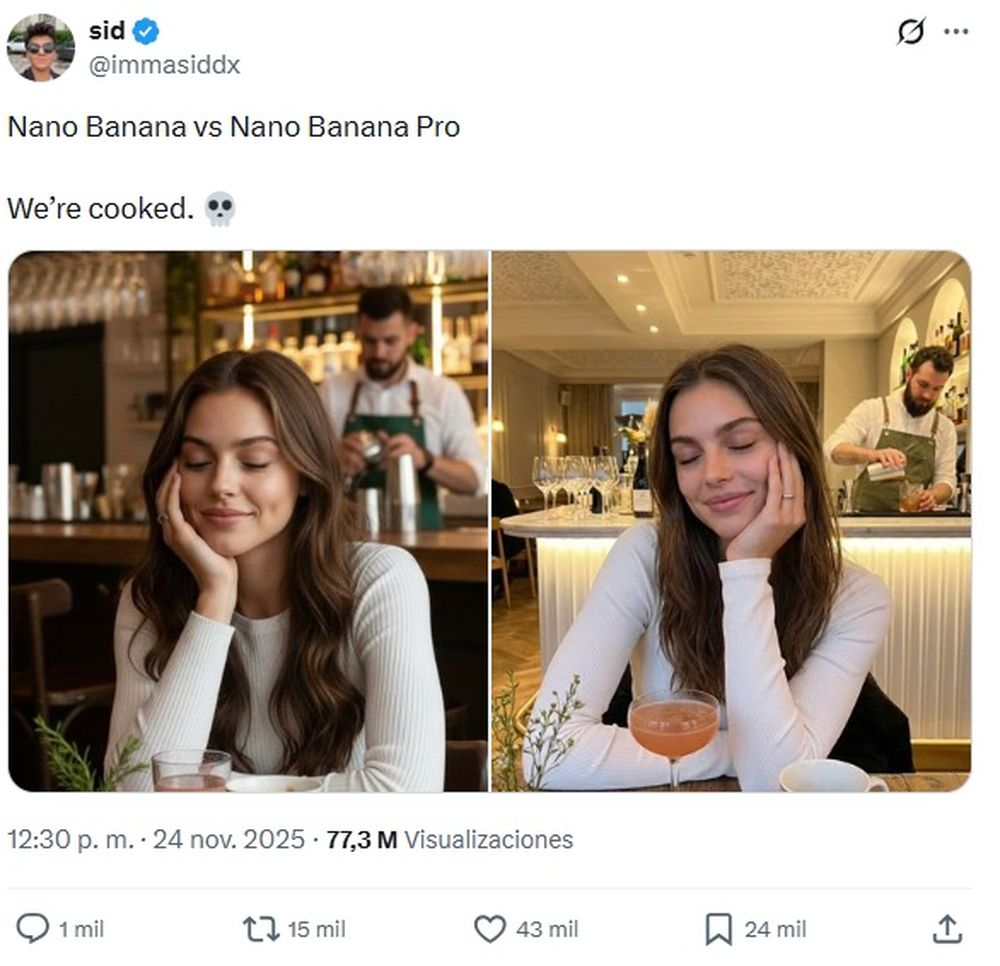Toggle the bookmark icon to save the post
This screenshot has height=966, width=1000.
point(718,929)
